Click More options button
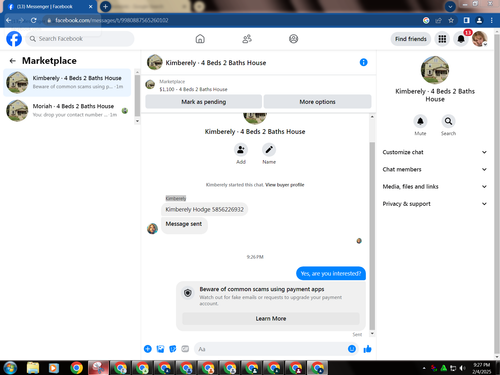This screenshot has width=500, height=375. coord(317,102)
